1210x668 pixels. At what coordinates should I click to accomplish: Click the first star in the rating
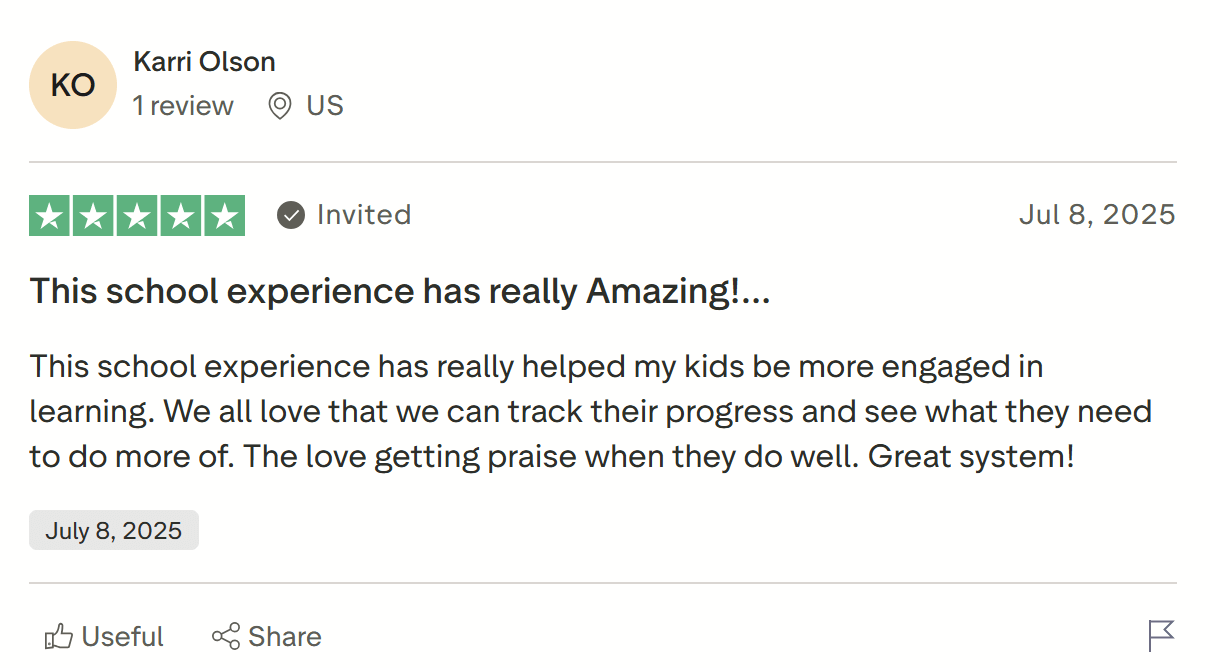click(x=48, y=214)
